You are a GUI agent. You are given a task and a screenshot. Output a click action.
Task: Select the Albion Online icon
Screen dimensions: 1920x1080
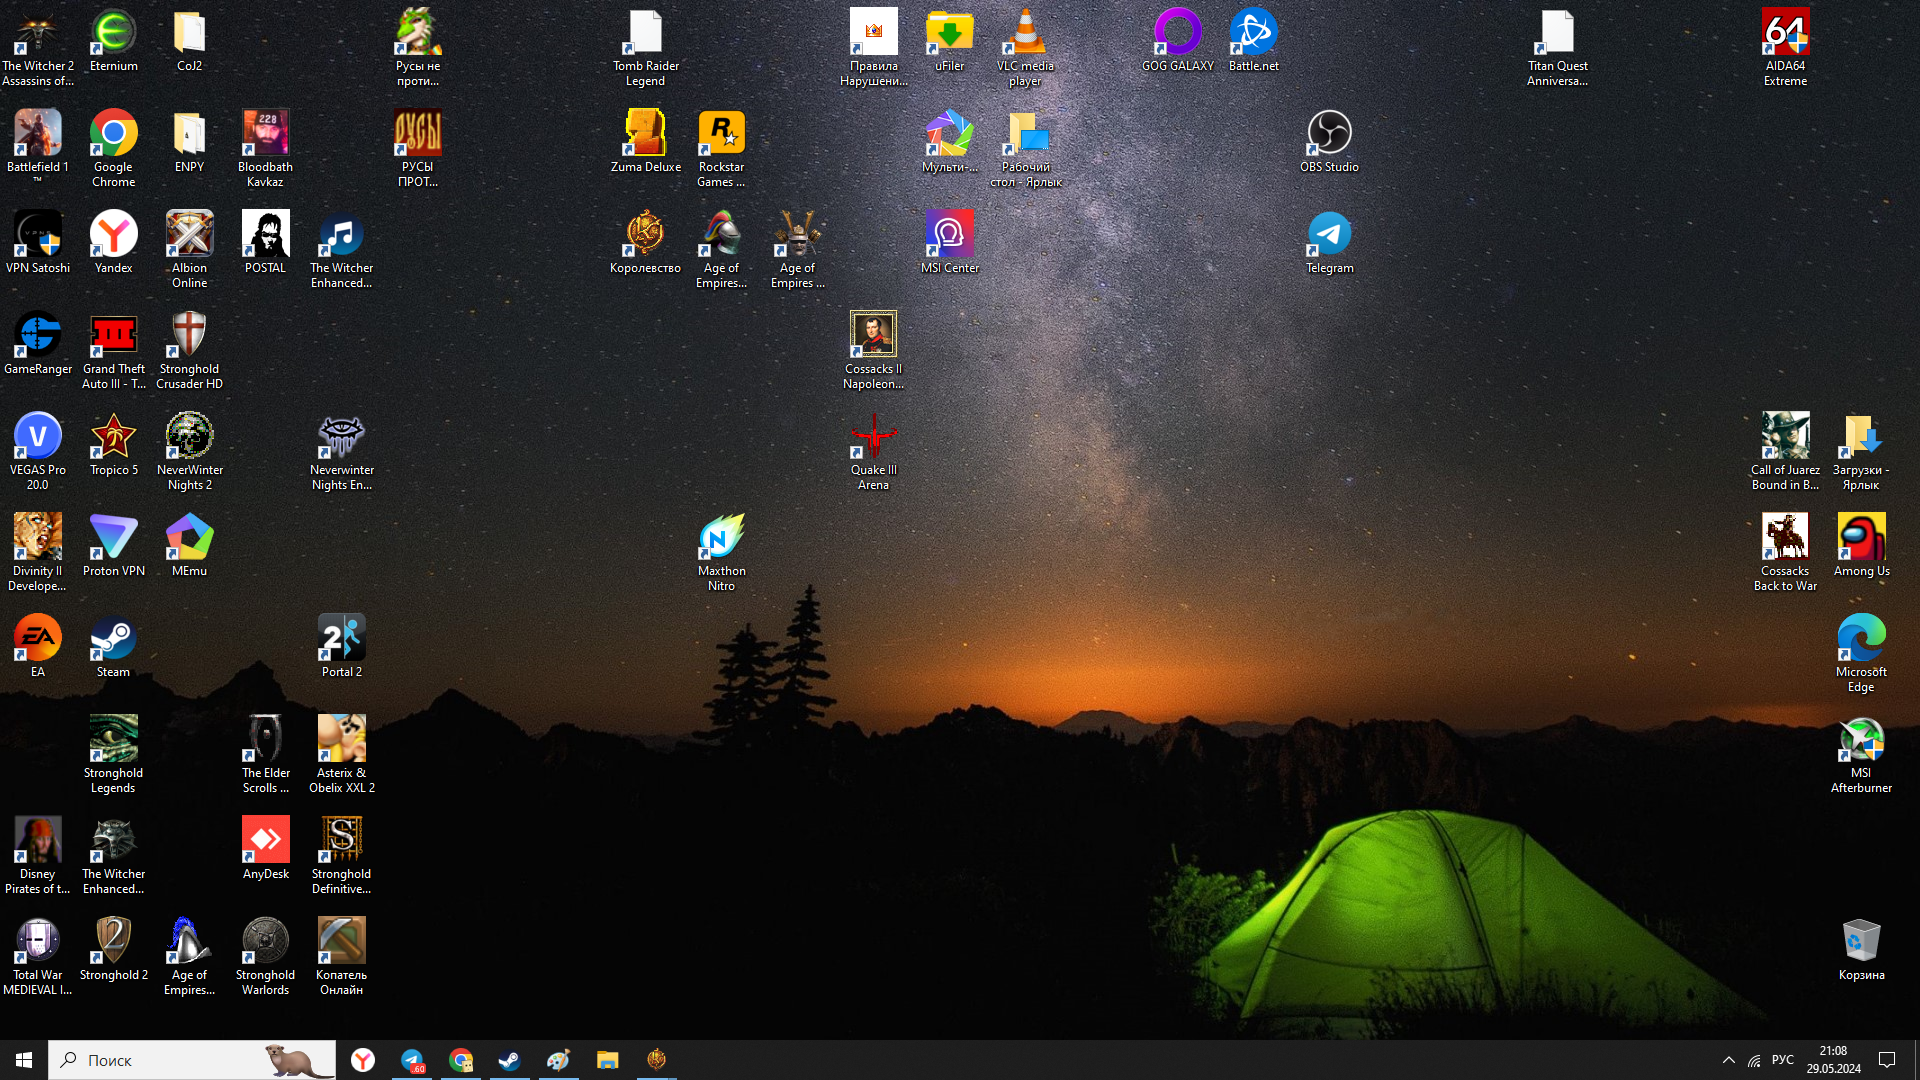190,234
